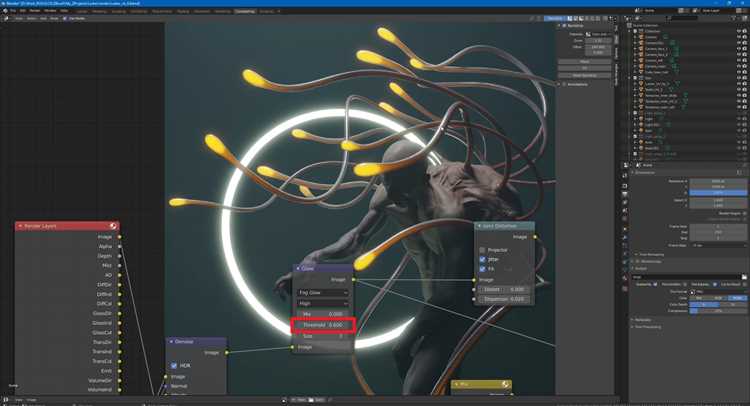This screenshot has height=406, width=750.
Task: Open the Render menu
Action: pyautogui.click(x=35, y=10)
